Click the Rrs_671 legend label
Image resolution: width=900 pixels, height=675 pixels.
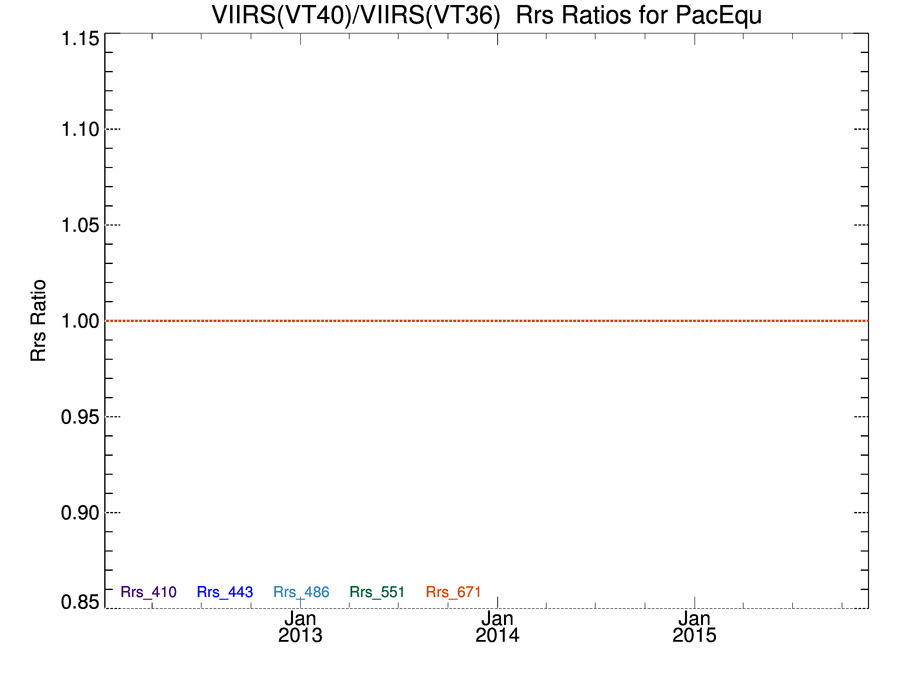pyautogui.click(x=453, y=592)
